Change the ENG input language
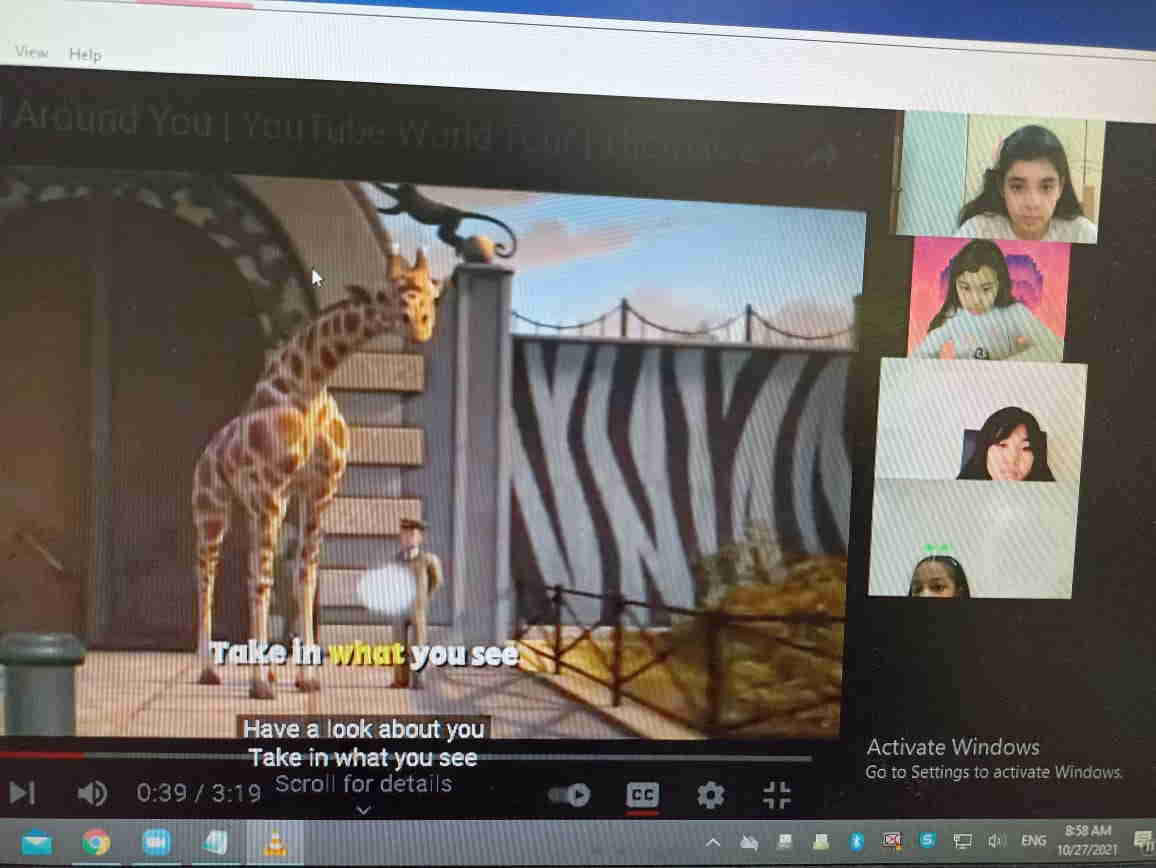 pos(1033,840)
